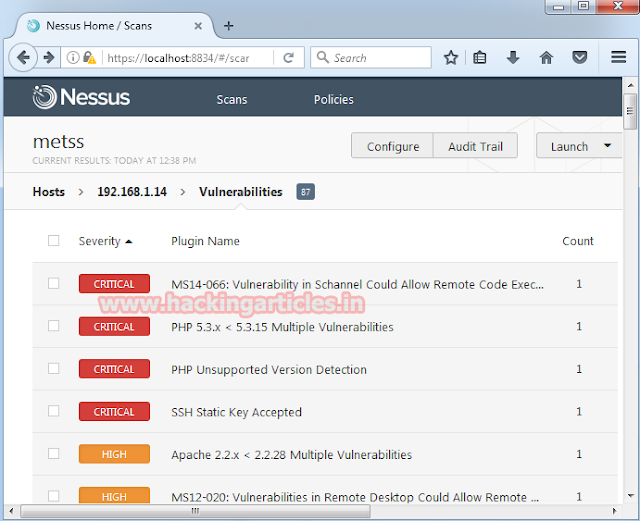Open the Audit Trail button
Screen dimensions: 640x521
pos(476,146)
